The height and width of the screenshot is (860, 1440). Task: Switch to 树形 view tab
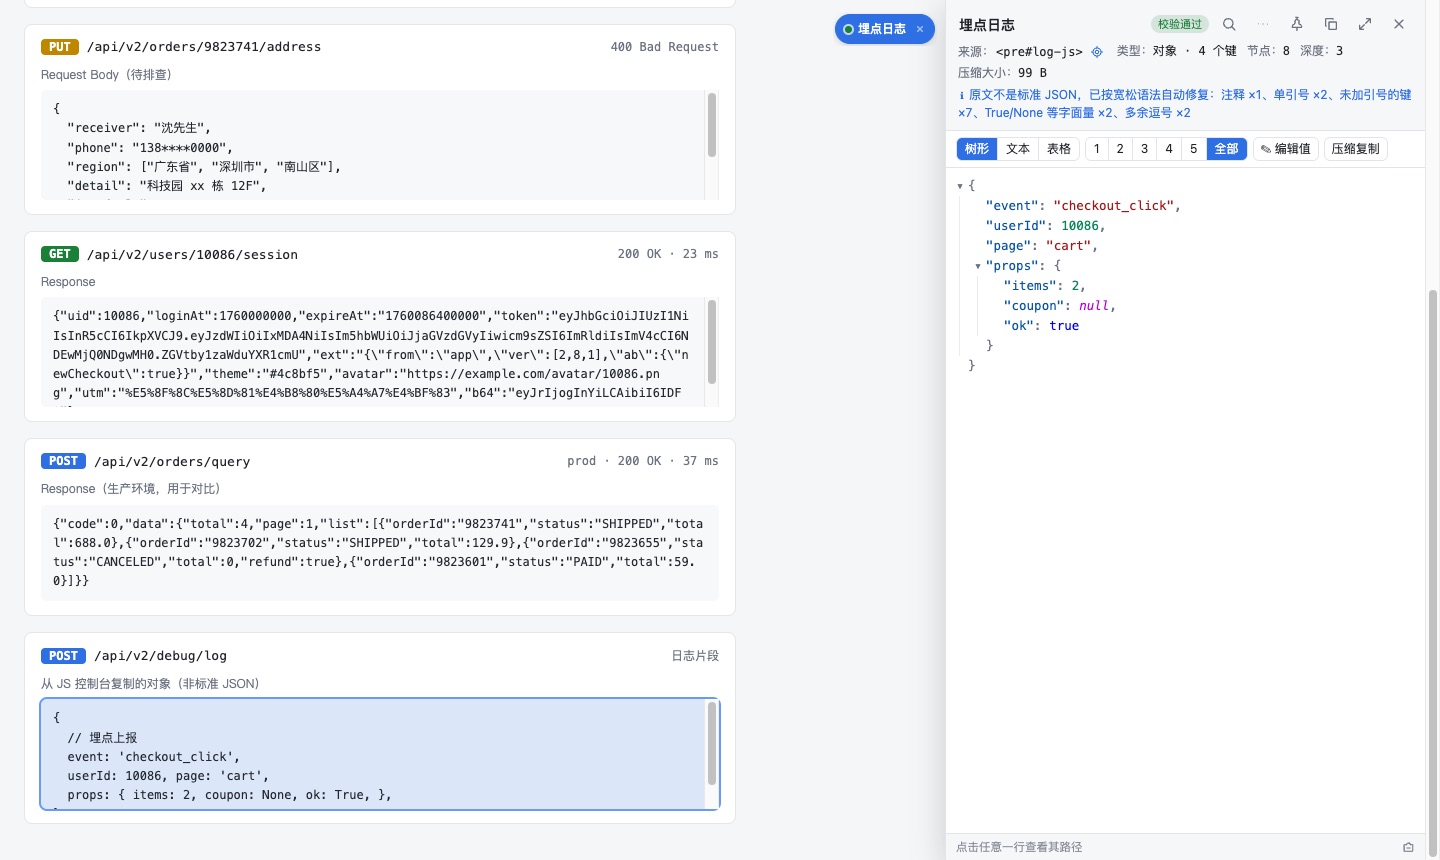[977, 149]
